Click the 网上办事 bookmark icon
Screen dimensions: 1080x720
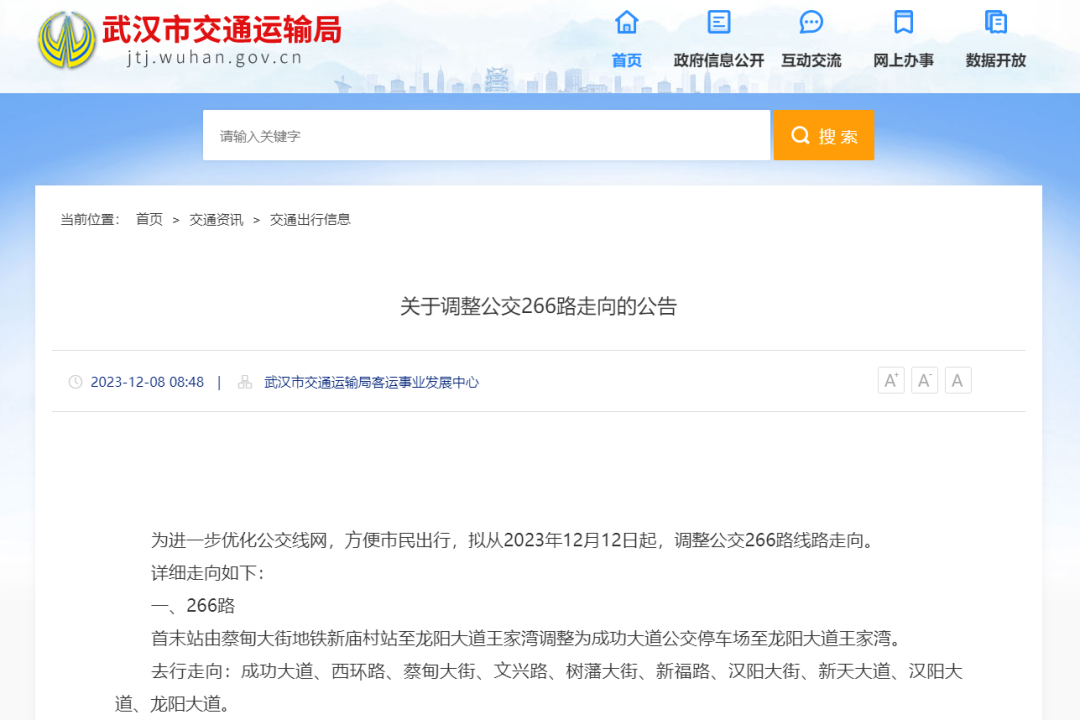(902, 22)
